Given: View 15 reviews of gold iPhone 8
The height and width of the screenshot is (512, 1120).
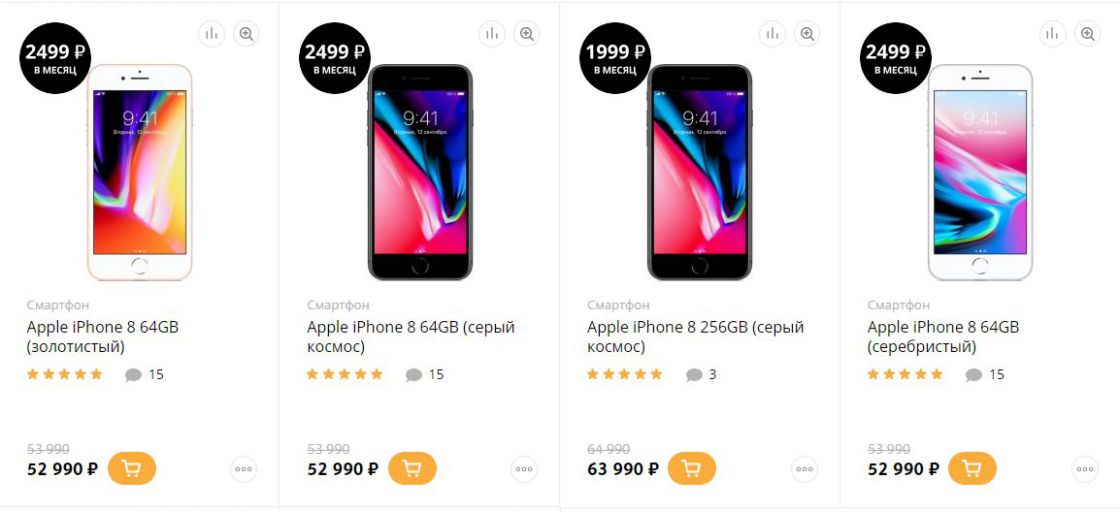Looking at the screenshot, I should (x=145, y=374).
